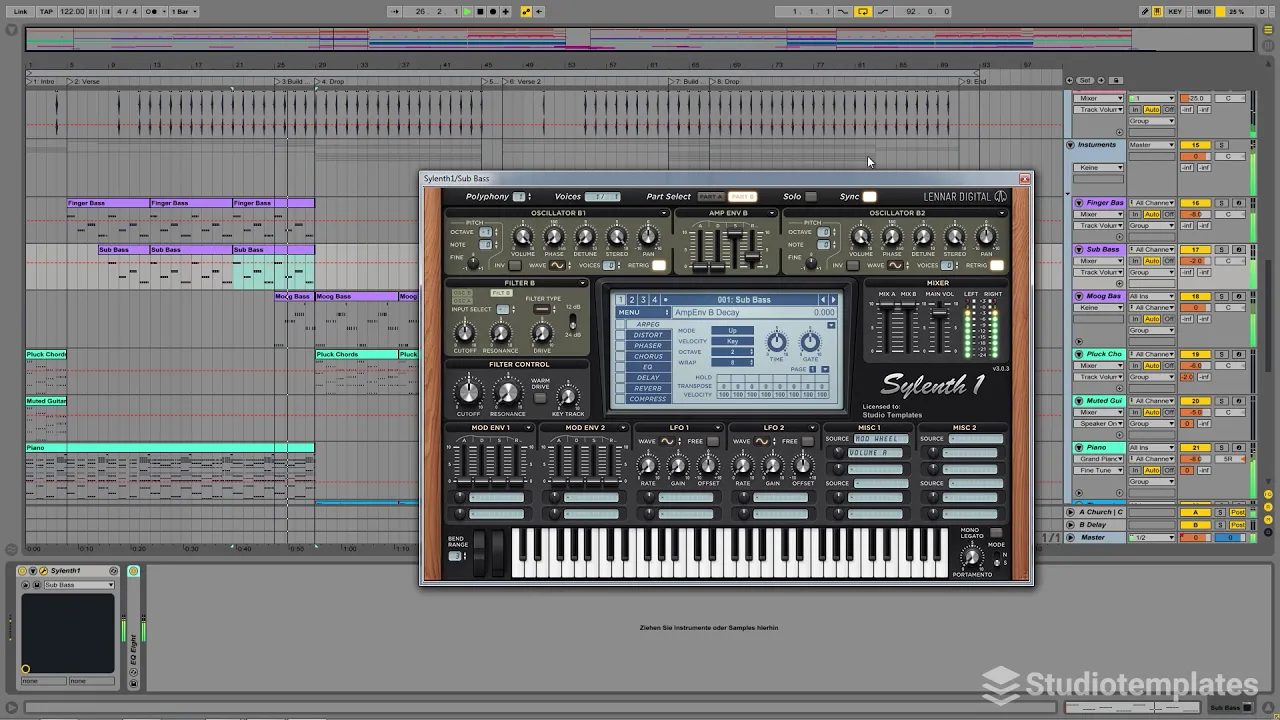Screen dimensions: 1280x720
Task: Click the Play button in Ableton transport
Action: 467,12
